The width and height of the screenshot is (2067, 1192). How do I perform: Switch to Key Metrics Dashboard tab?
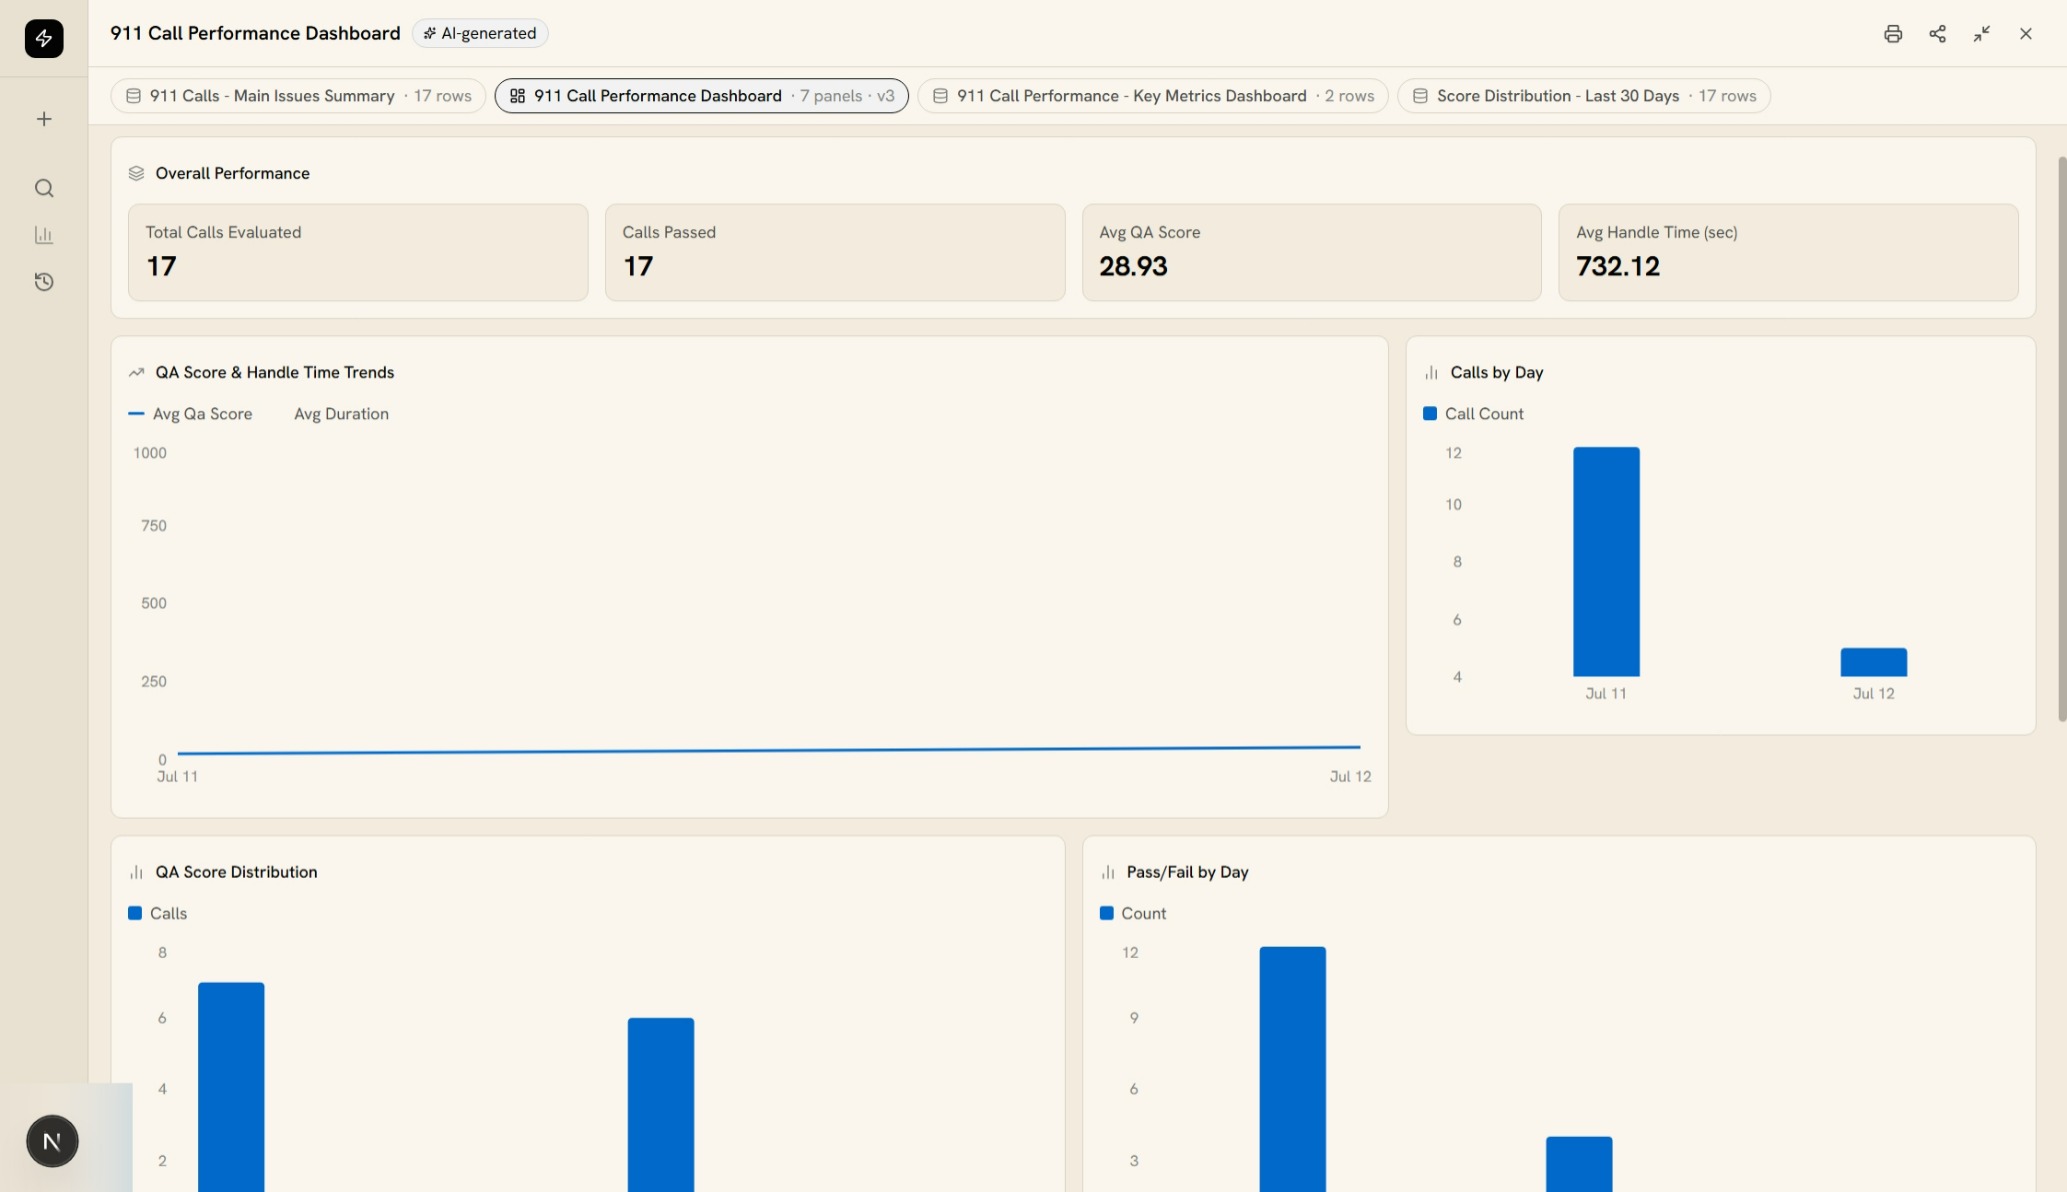1153,96
